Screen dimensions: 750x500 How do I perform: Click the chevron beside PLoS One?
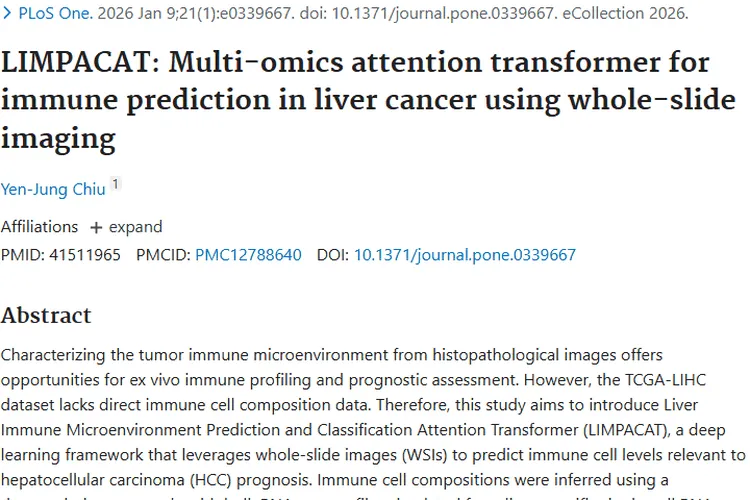pos(9,15)
